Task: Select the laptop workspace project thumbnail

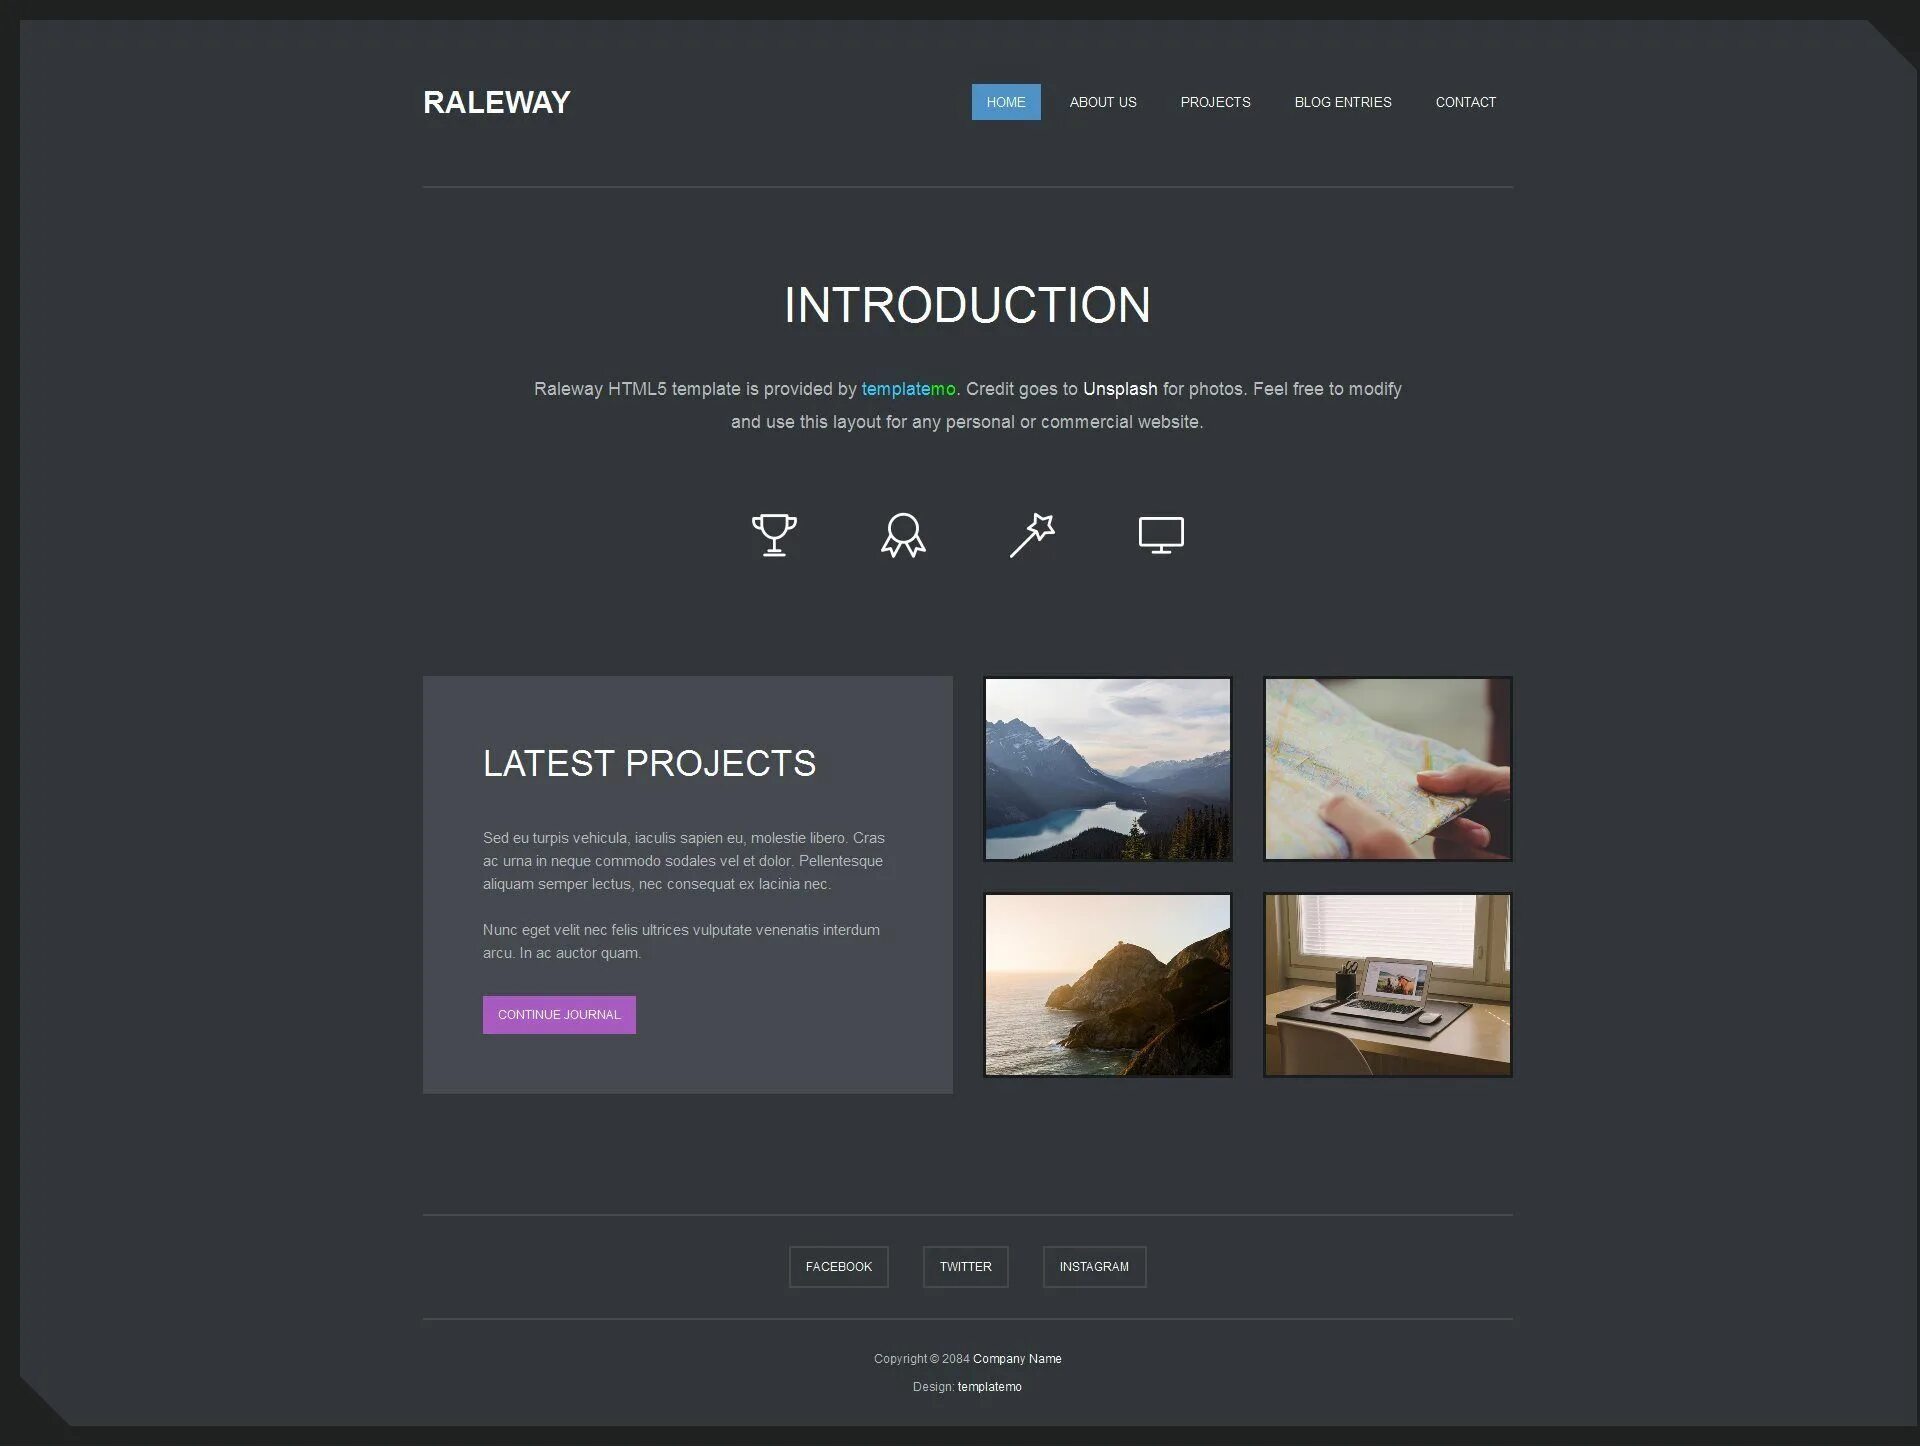Action: [x=1388, y=985]
